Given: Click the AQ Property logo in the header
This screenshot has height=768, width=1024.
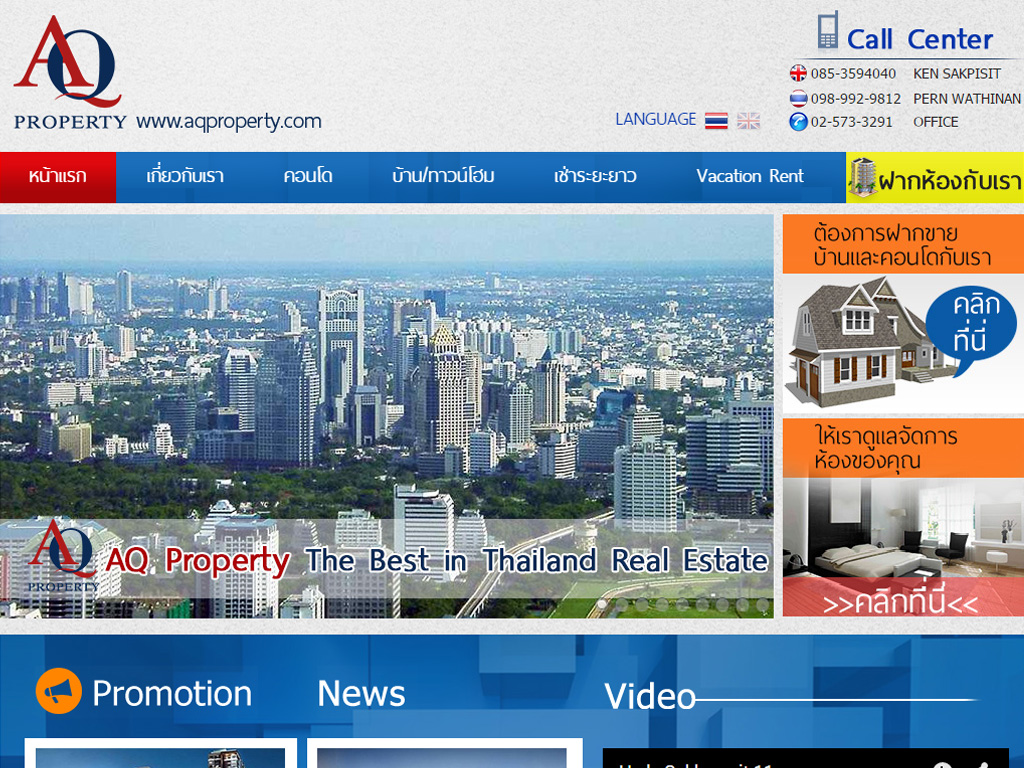Looking at the screenshot, I should pyautogui.click(x=69, y=72).
